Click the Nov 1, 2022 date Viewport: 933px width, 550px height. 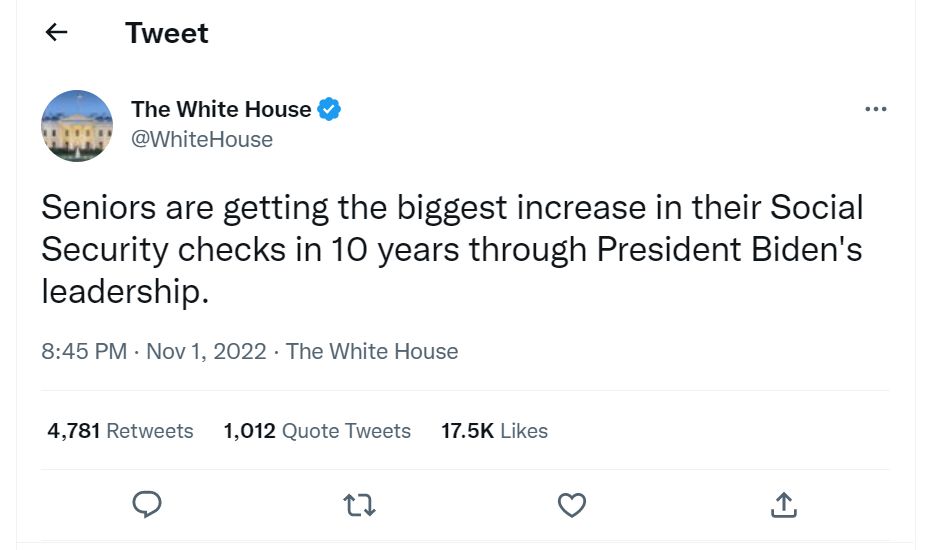tap(206, 351)
